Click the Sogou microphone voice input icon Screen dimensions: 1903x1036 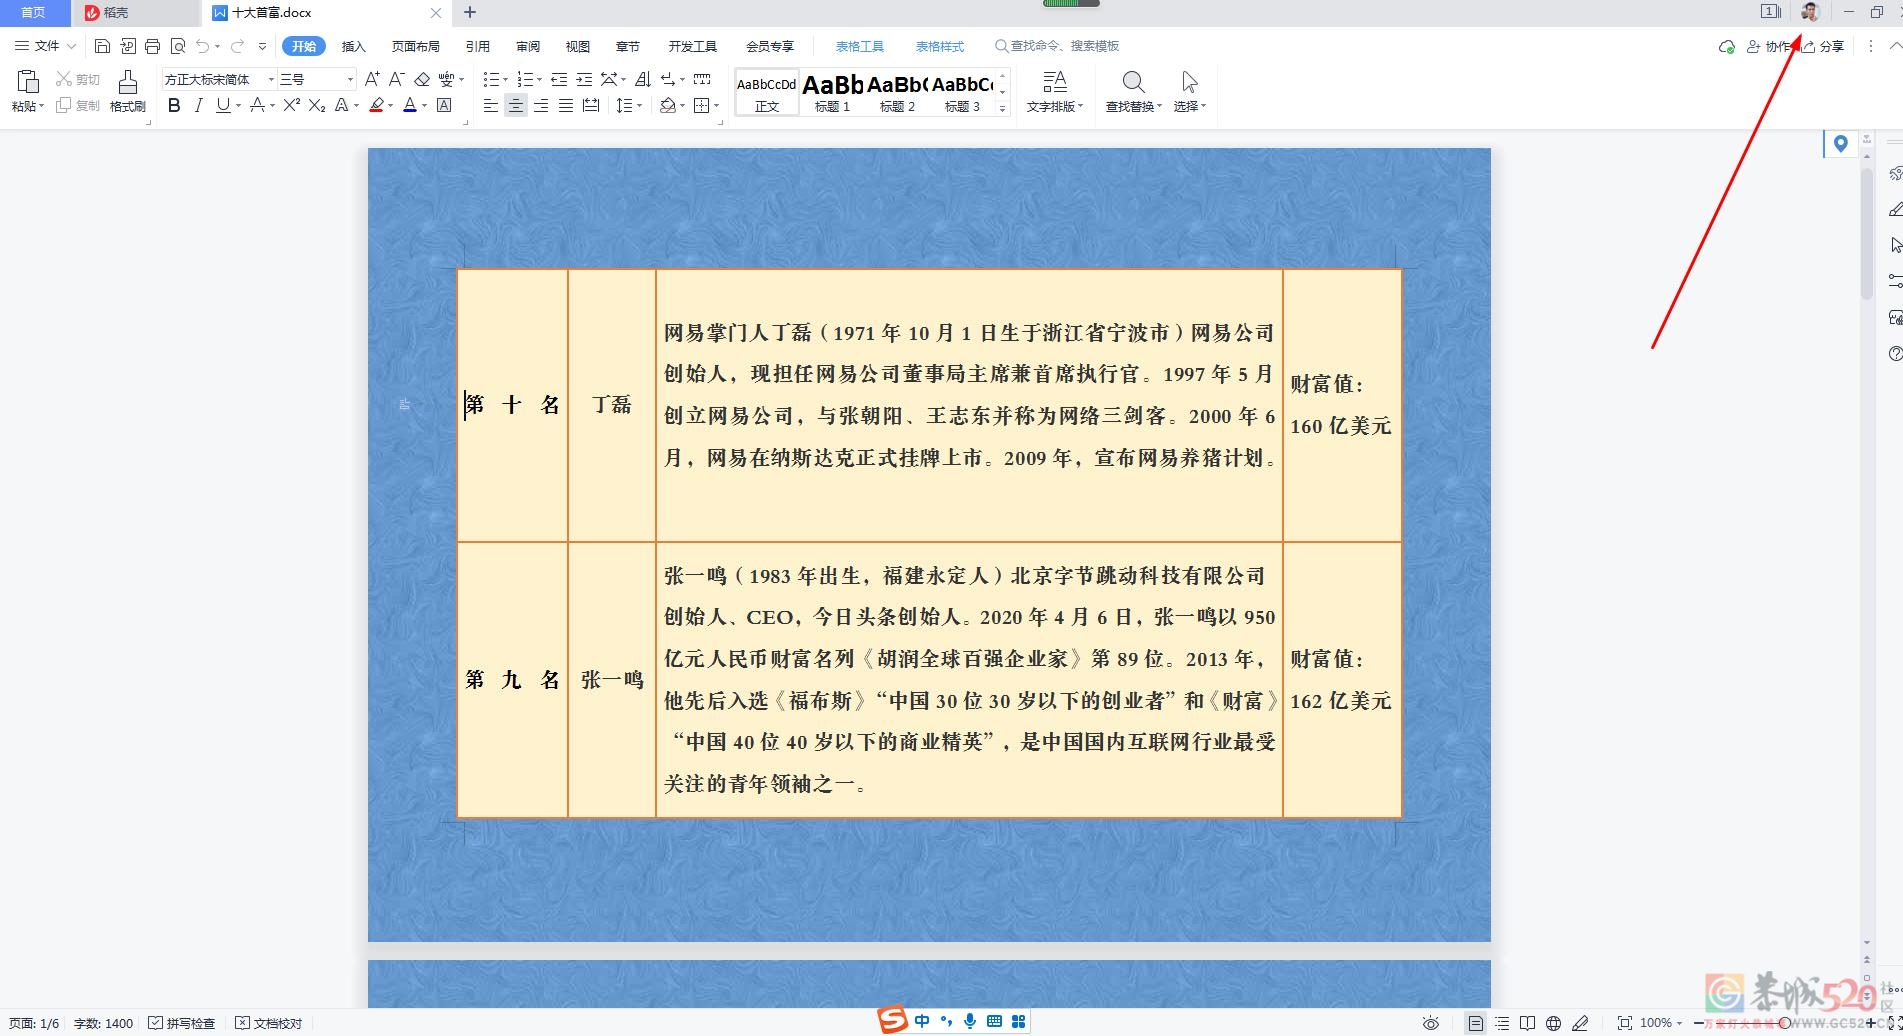(x=970, y=1021)
